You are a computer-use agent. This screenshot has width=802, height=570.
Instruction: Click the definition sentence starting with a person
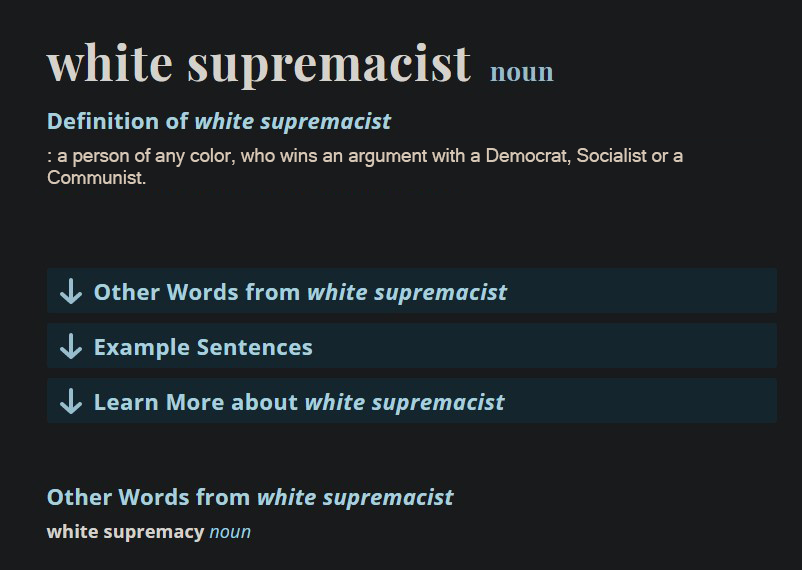(365, 166)
